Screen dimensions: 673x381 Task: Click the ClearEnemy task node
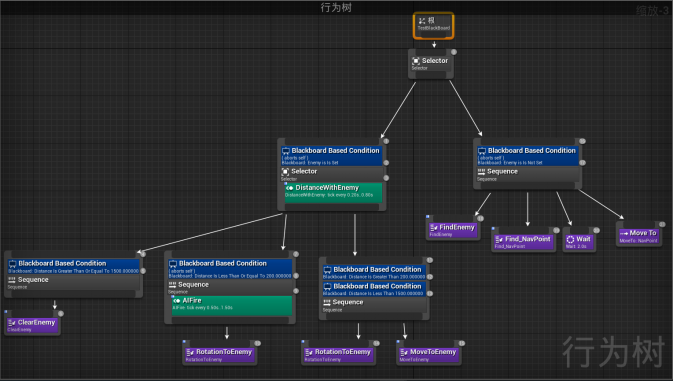point(32,325)
